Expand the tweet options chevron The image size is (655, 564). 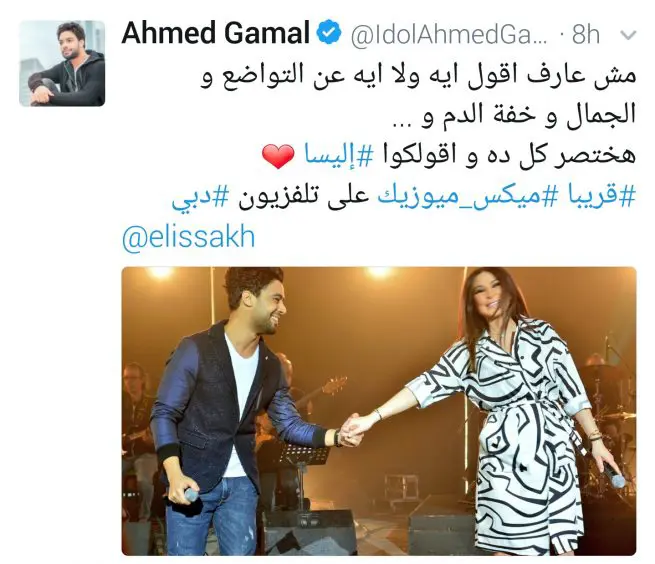(628, 36)
